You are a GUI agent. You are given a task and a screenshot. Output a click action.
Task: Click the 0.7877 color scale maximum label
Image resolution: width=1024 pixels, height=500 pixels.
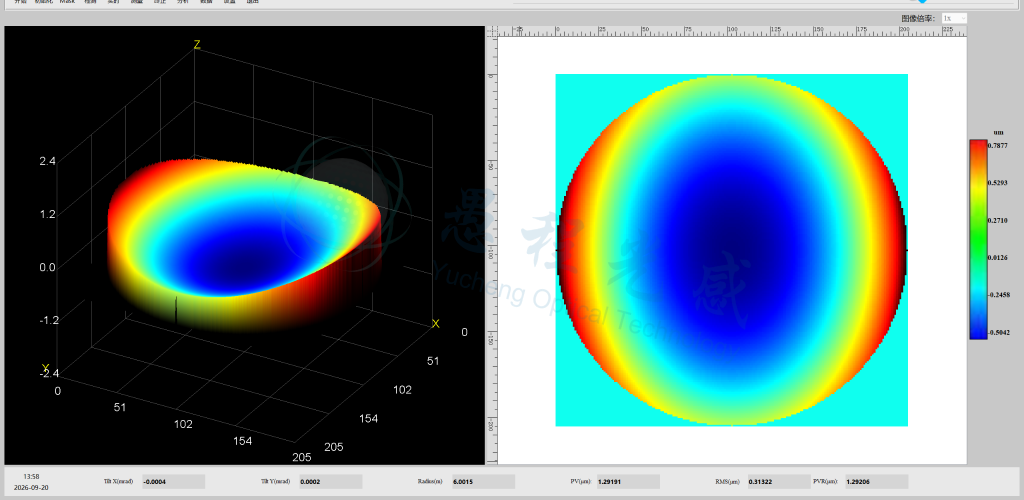997,146
